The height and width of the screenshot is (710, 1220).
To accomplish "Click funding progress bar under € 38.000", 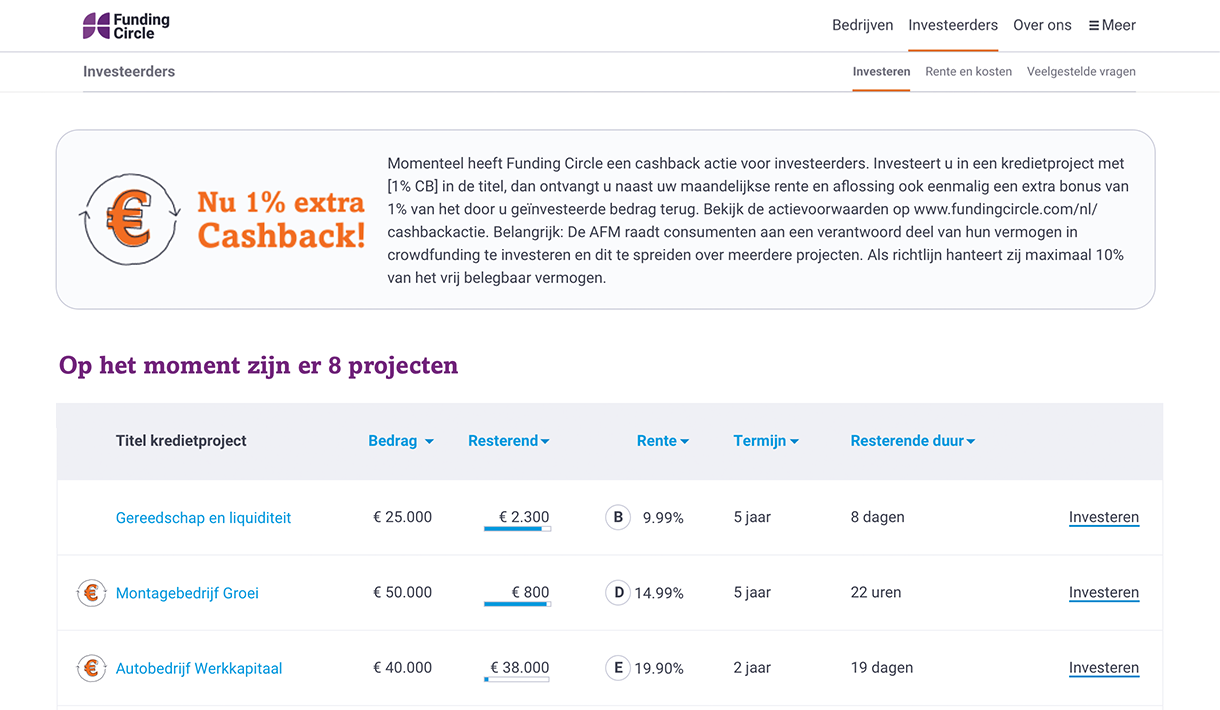I will (x=517, y=680).
